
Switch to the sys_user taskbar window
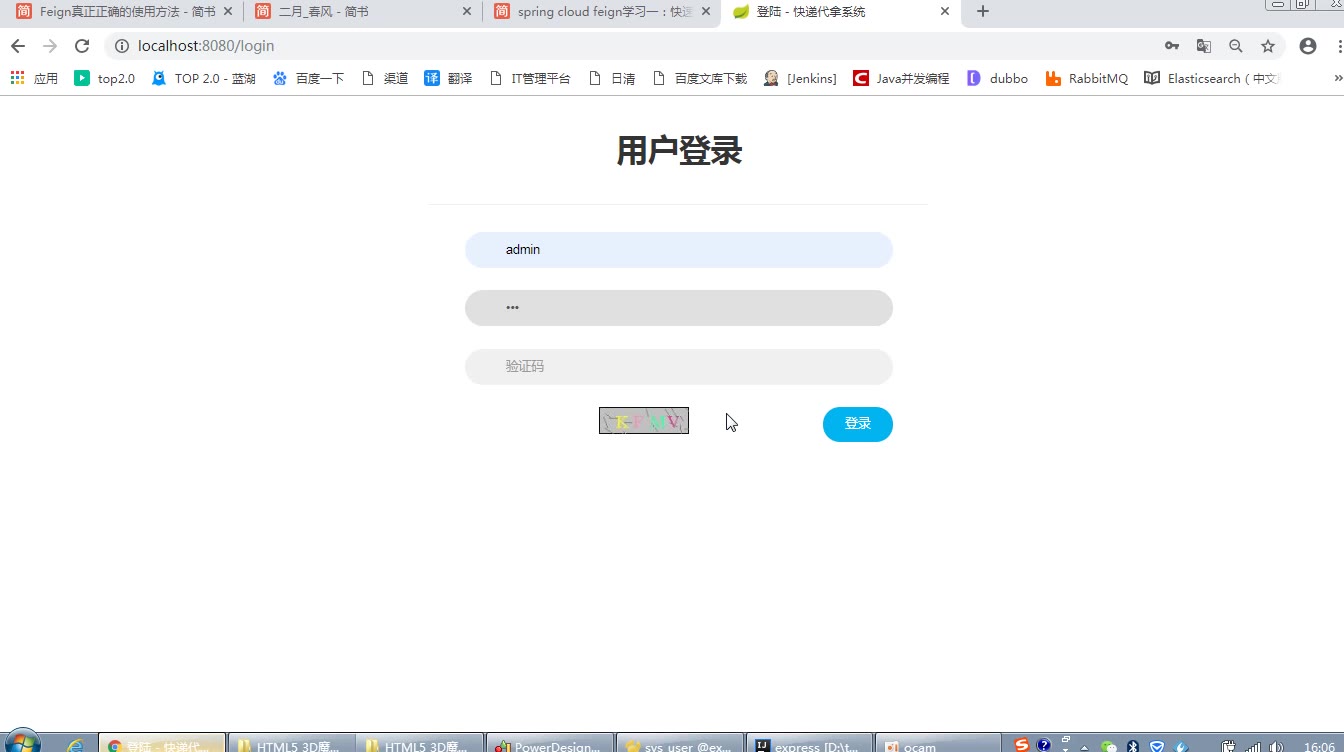678,745
